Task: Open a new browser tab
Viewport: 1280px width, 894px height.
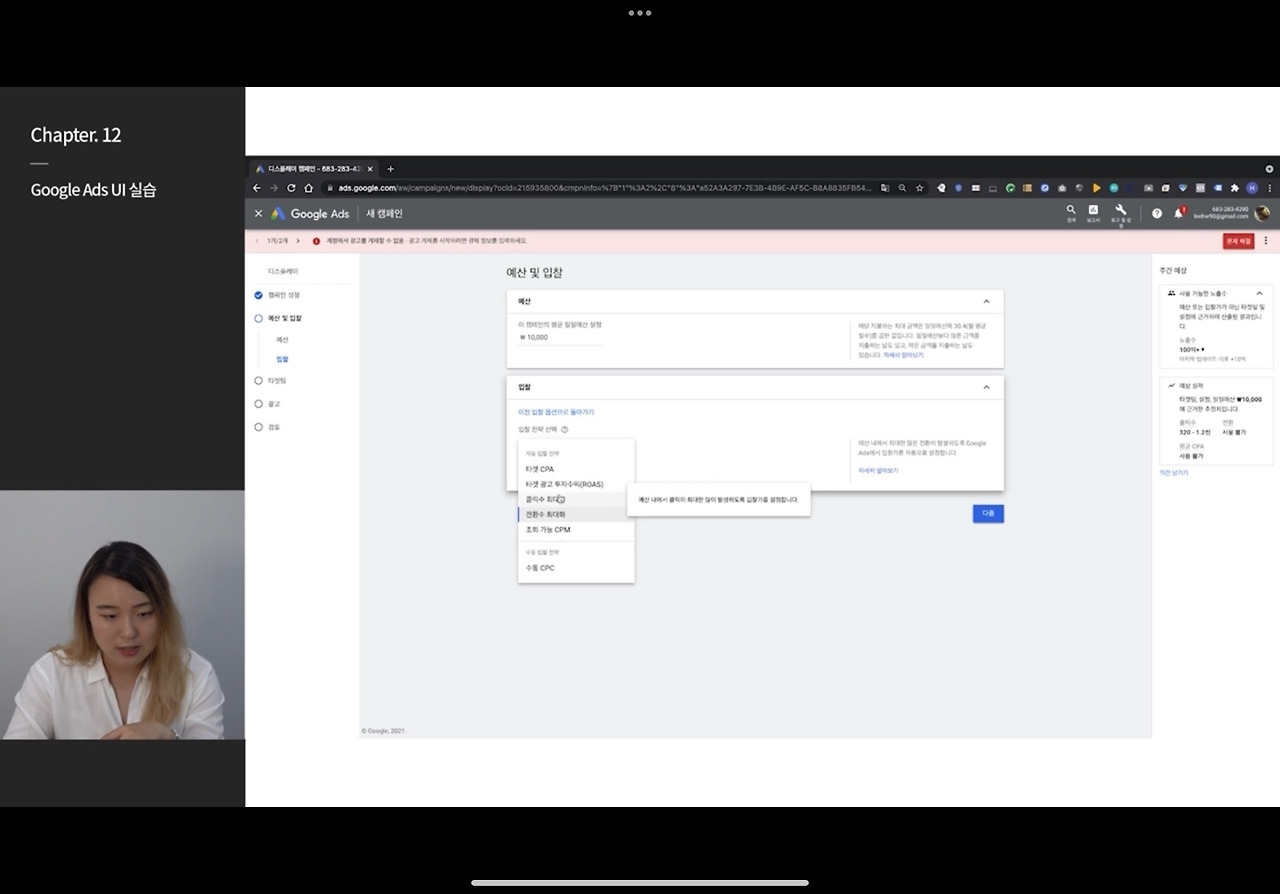Action: tap(390, 169)
